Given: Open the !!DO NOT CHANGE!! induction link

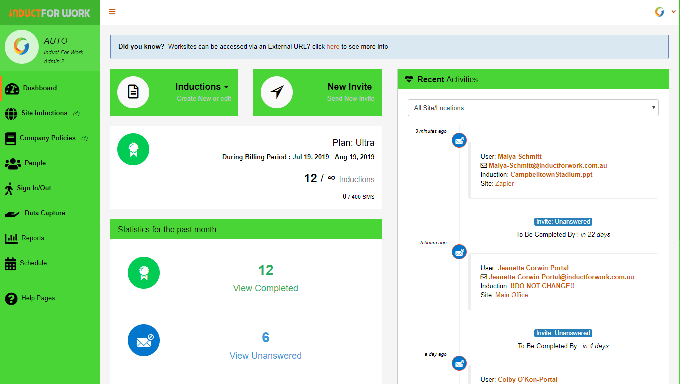Looking at the screenshot, I should [x=542, y=286].
